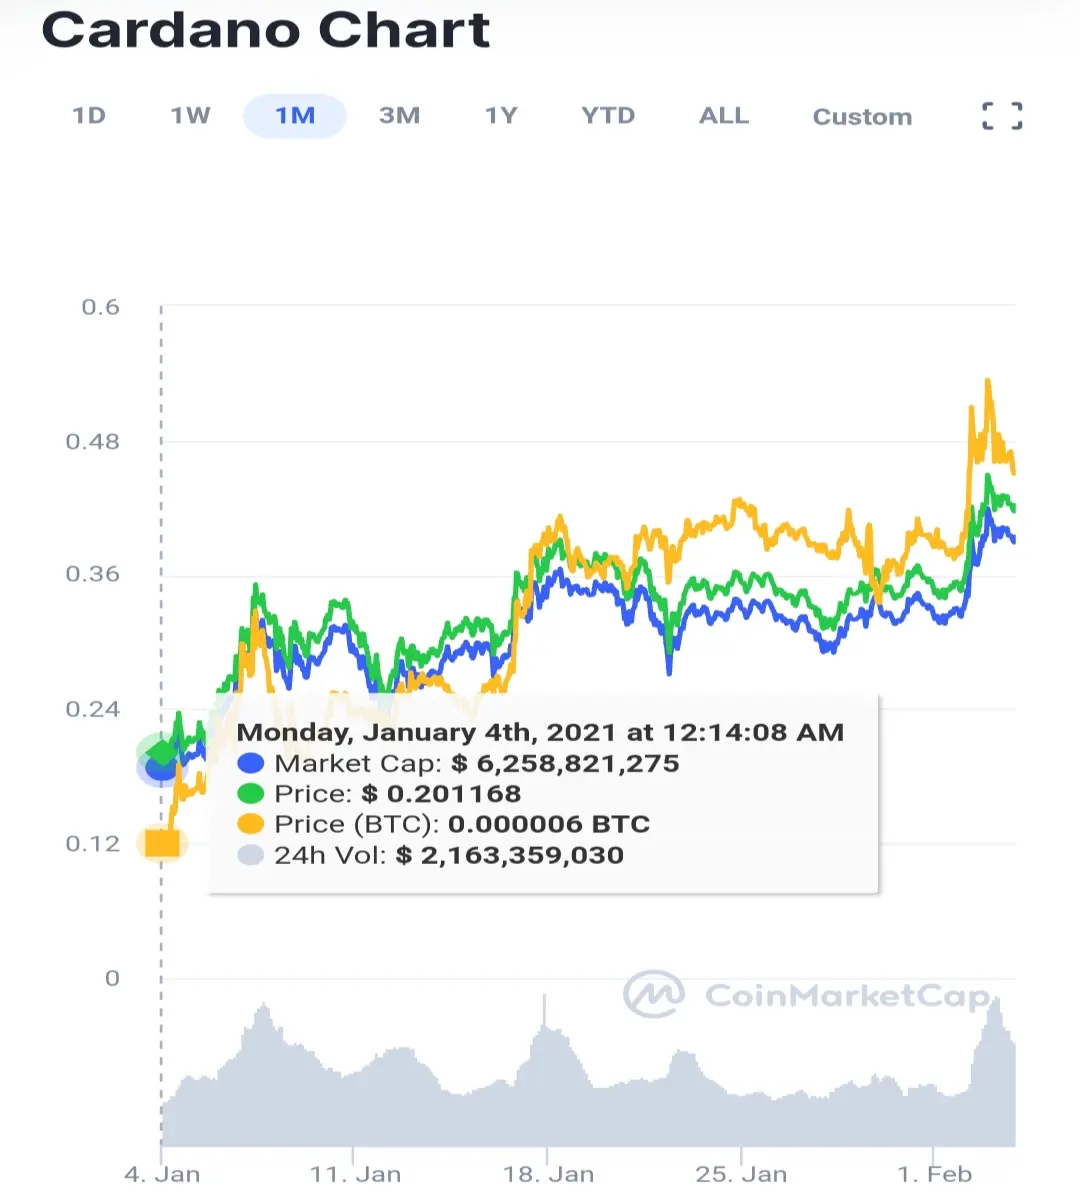Show the 1Y time range
This screenshot has height=1200, width=1080.
[x=501, y=116]
